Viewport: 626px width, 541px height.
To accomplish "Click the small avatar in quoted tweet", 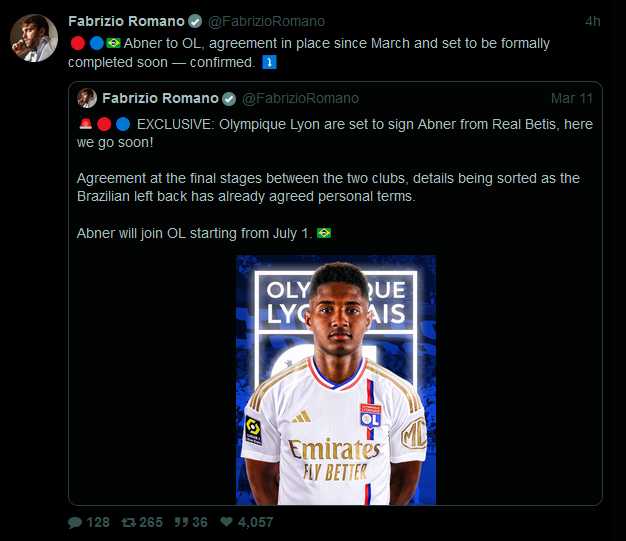I will (x=87, y=98).
